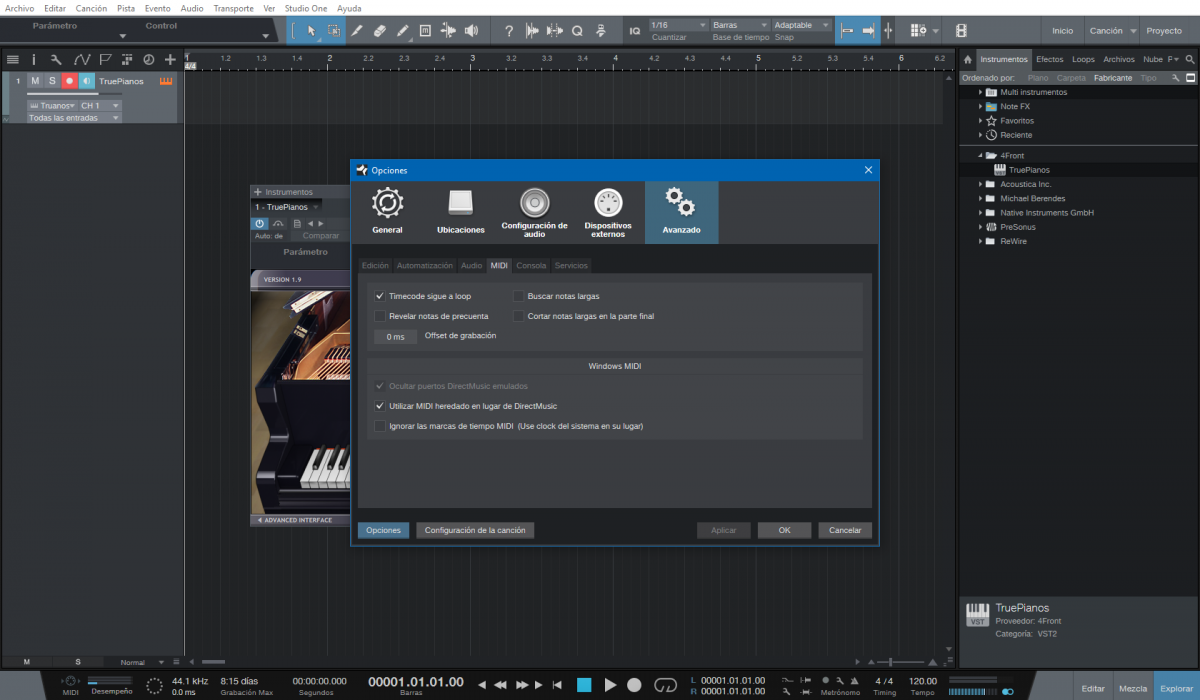This screenshot has width=1200, height=700.
Task: Open the Cuantizar 1/16 dropdown
Action: [x=678, y=25]
